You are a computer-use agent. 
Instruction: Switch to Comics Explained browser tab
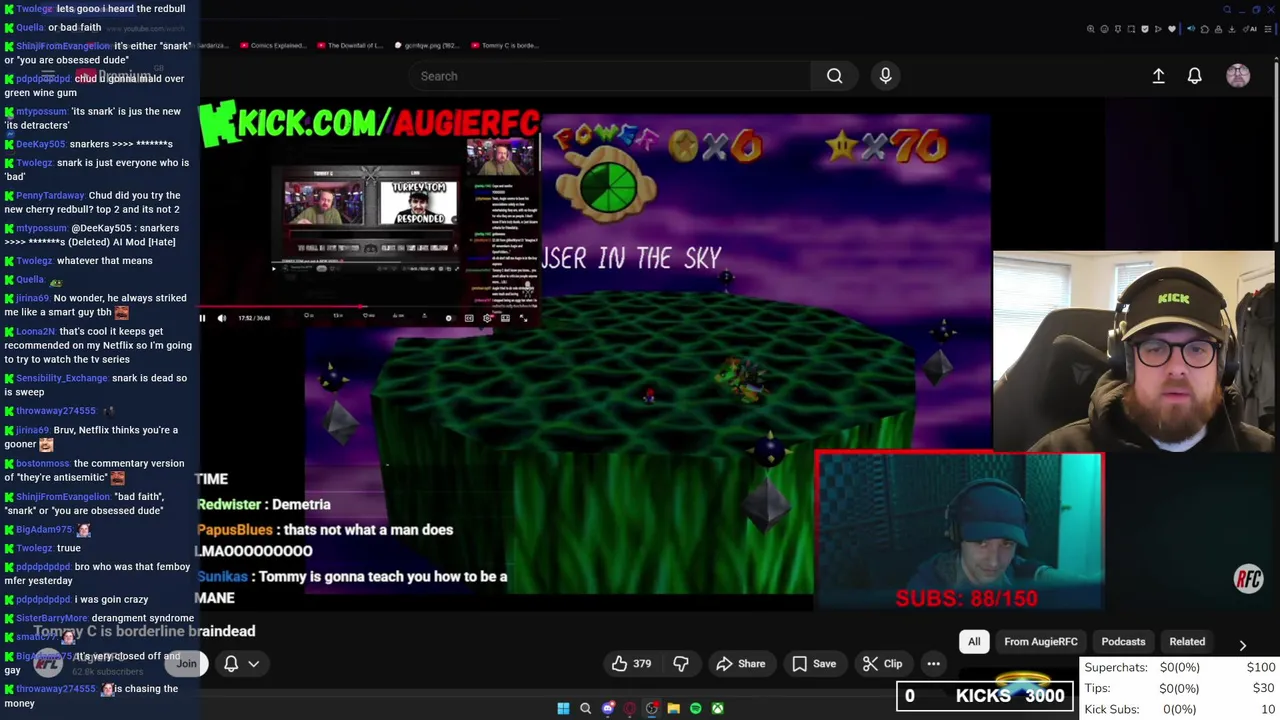coord(275,45)
